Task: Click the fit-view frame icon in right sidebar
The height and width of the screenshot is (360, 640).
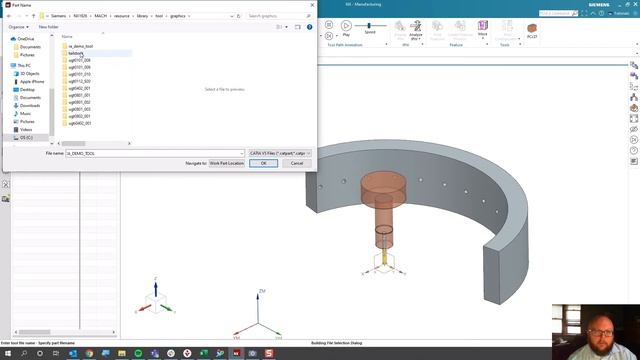Action: [634, 118]
